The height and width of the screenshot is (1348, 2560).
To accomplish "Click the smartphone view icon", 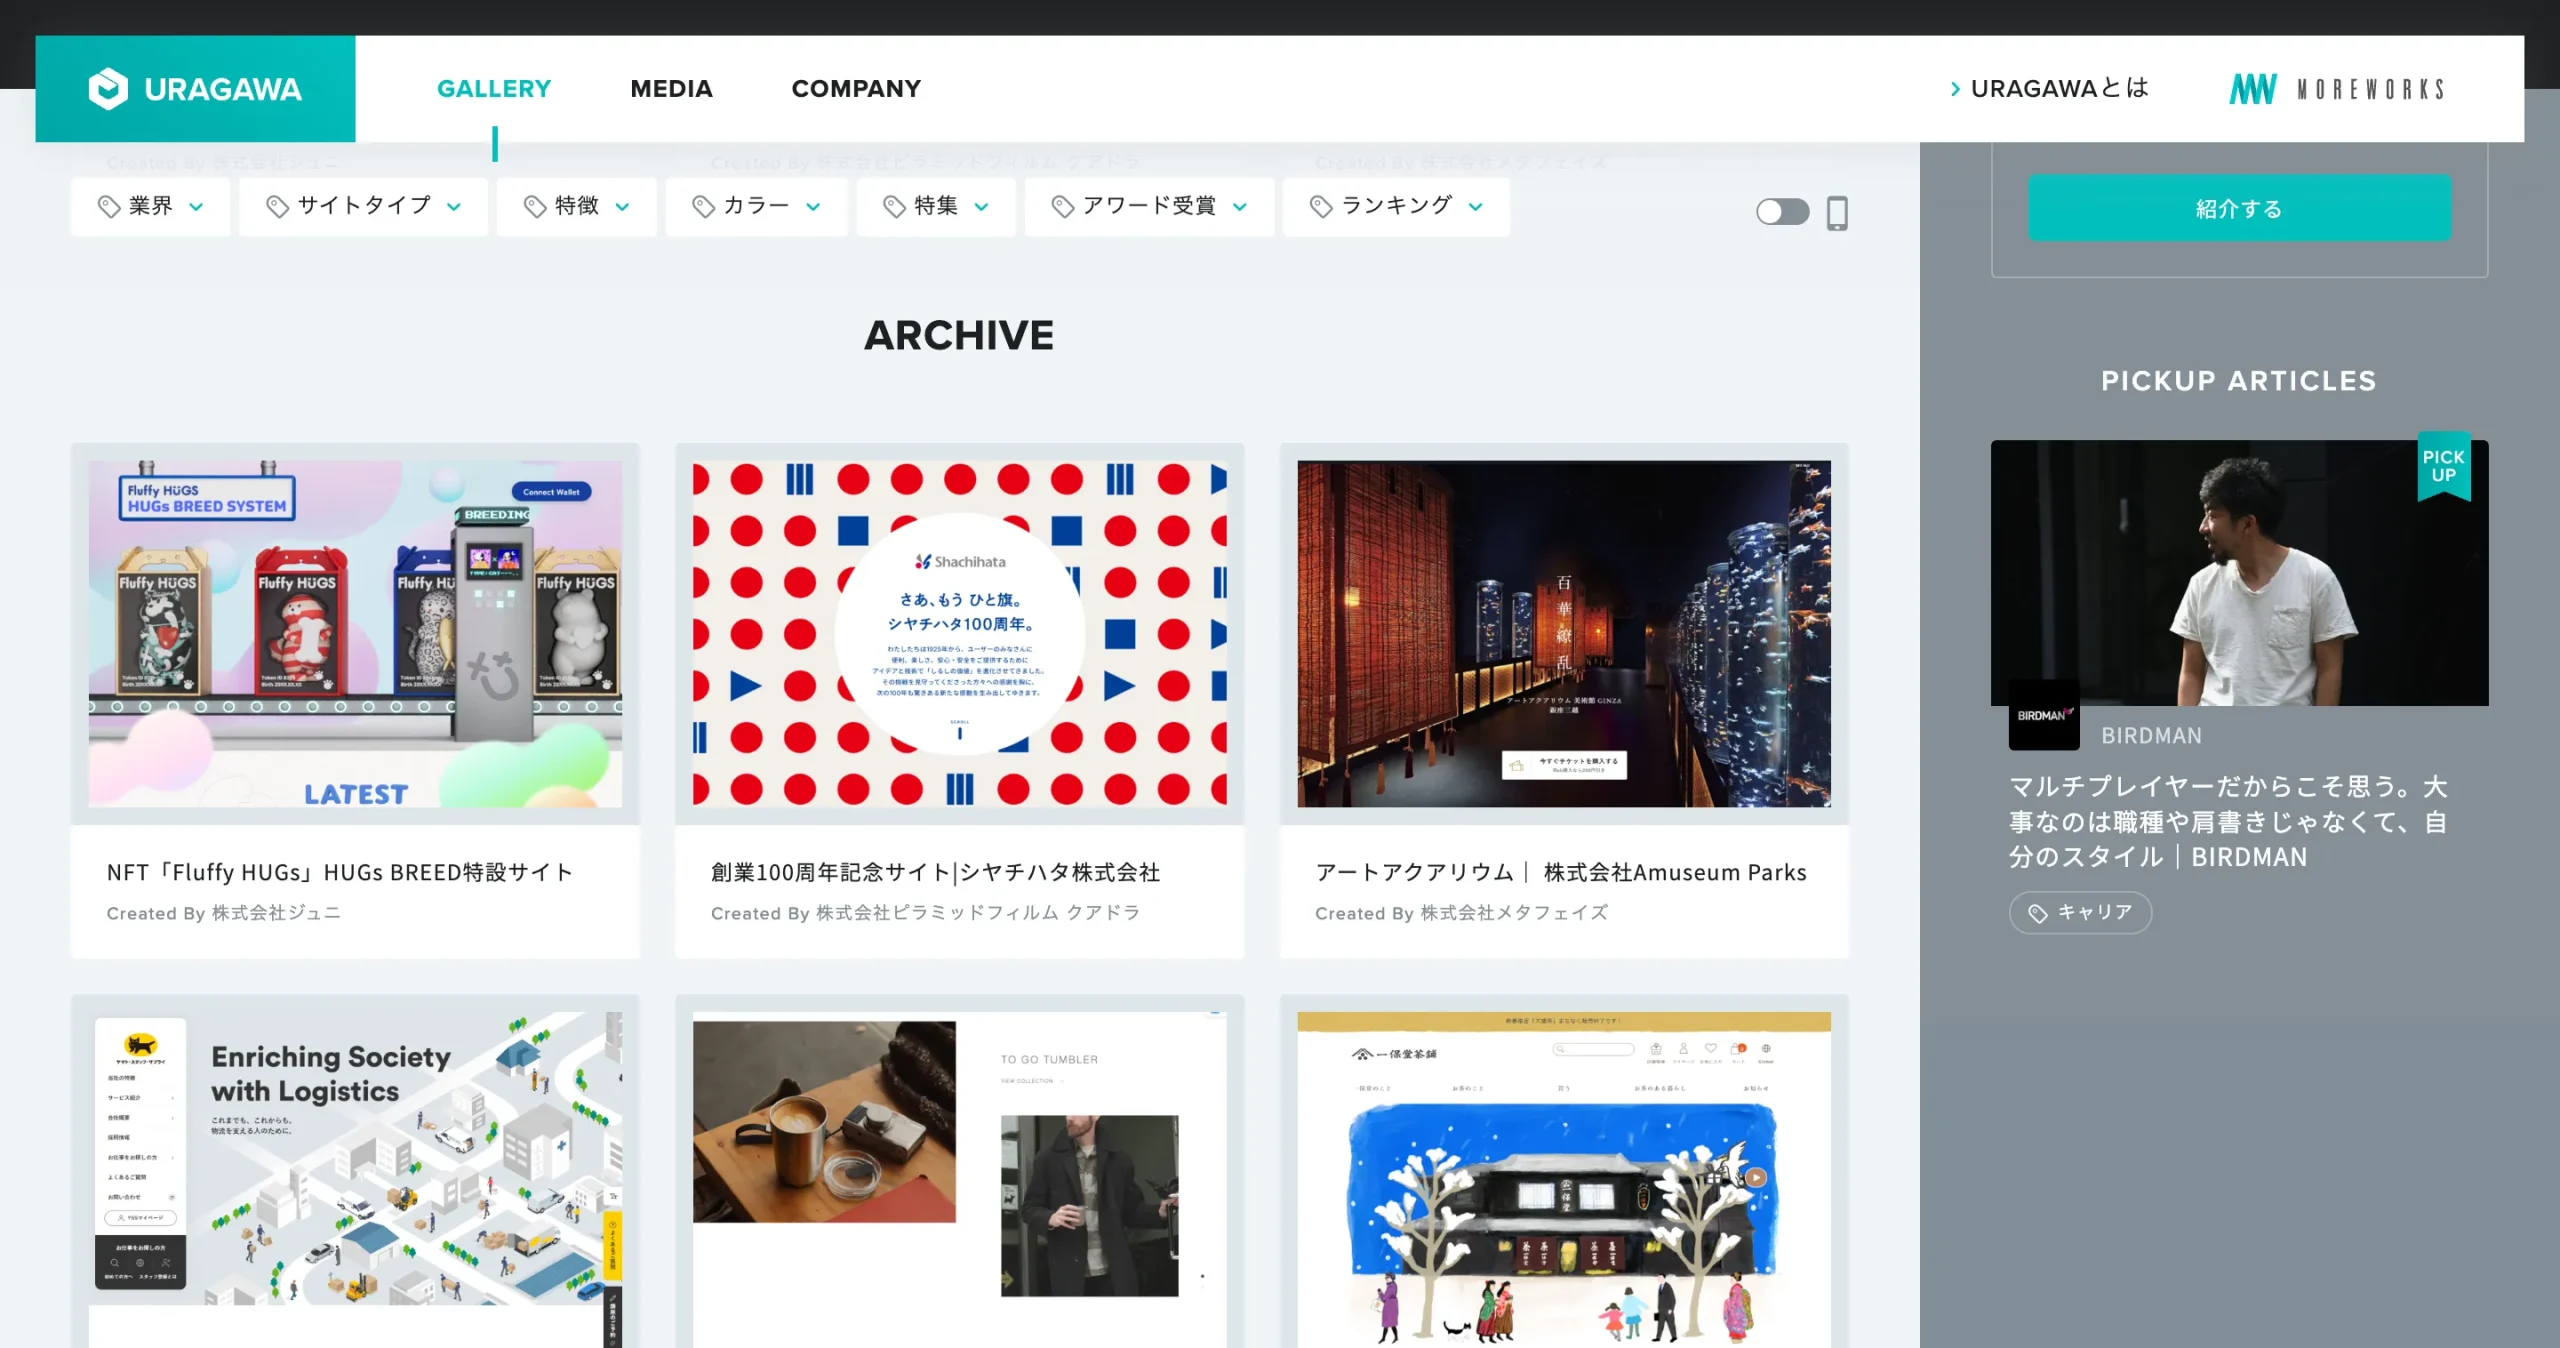I will click(1837, 212).
